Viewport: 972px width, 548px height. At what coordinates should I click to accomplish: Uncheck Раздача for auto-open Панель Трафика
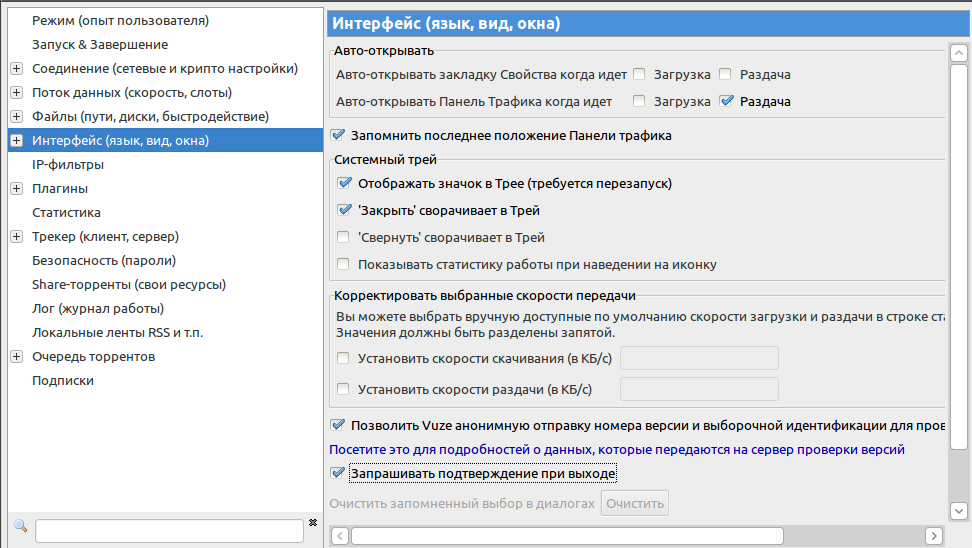tap(727, 101)
